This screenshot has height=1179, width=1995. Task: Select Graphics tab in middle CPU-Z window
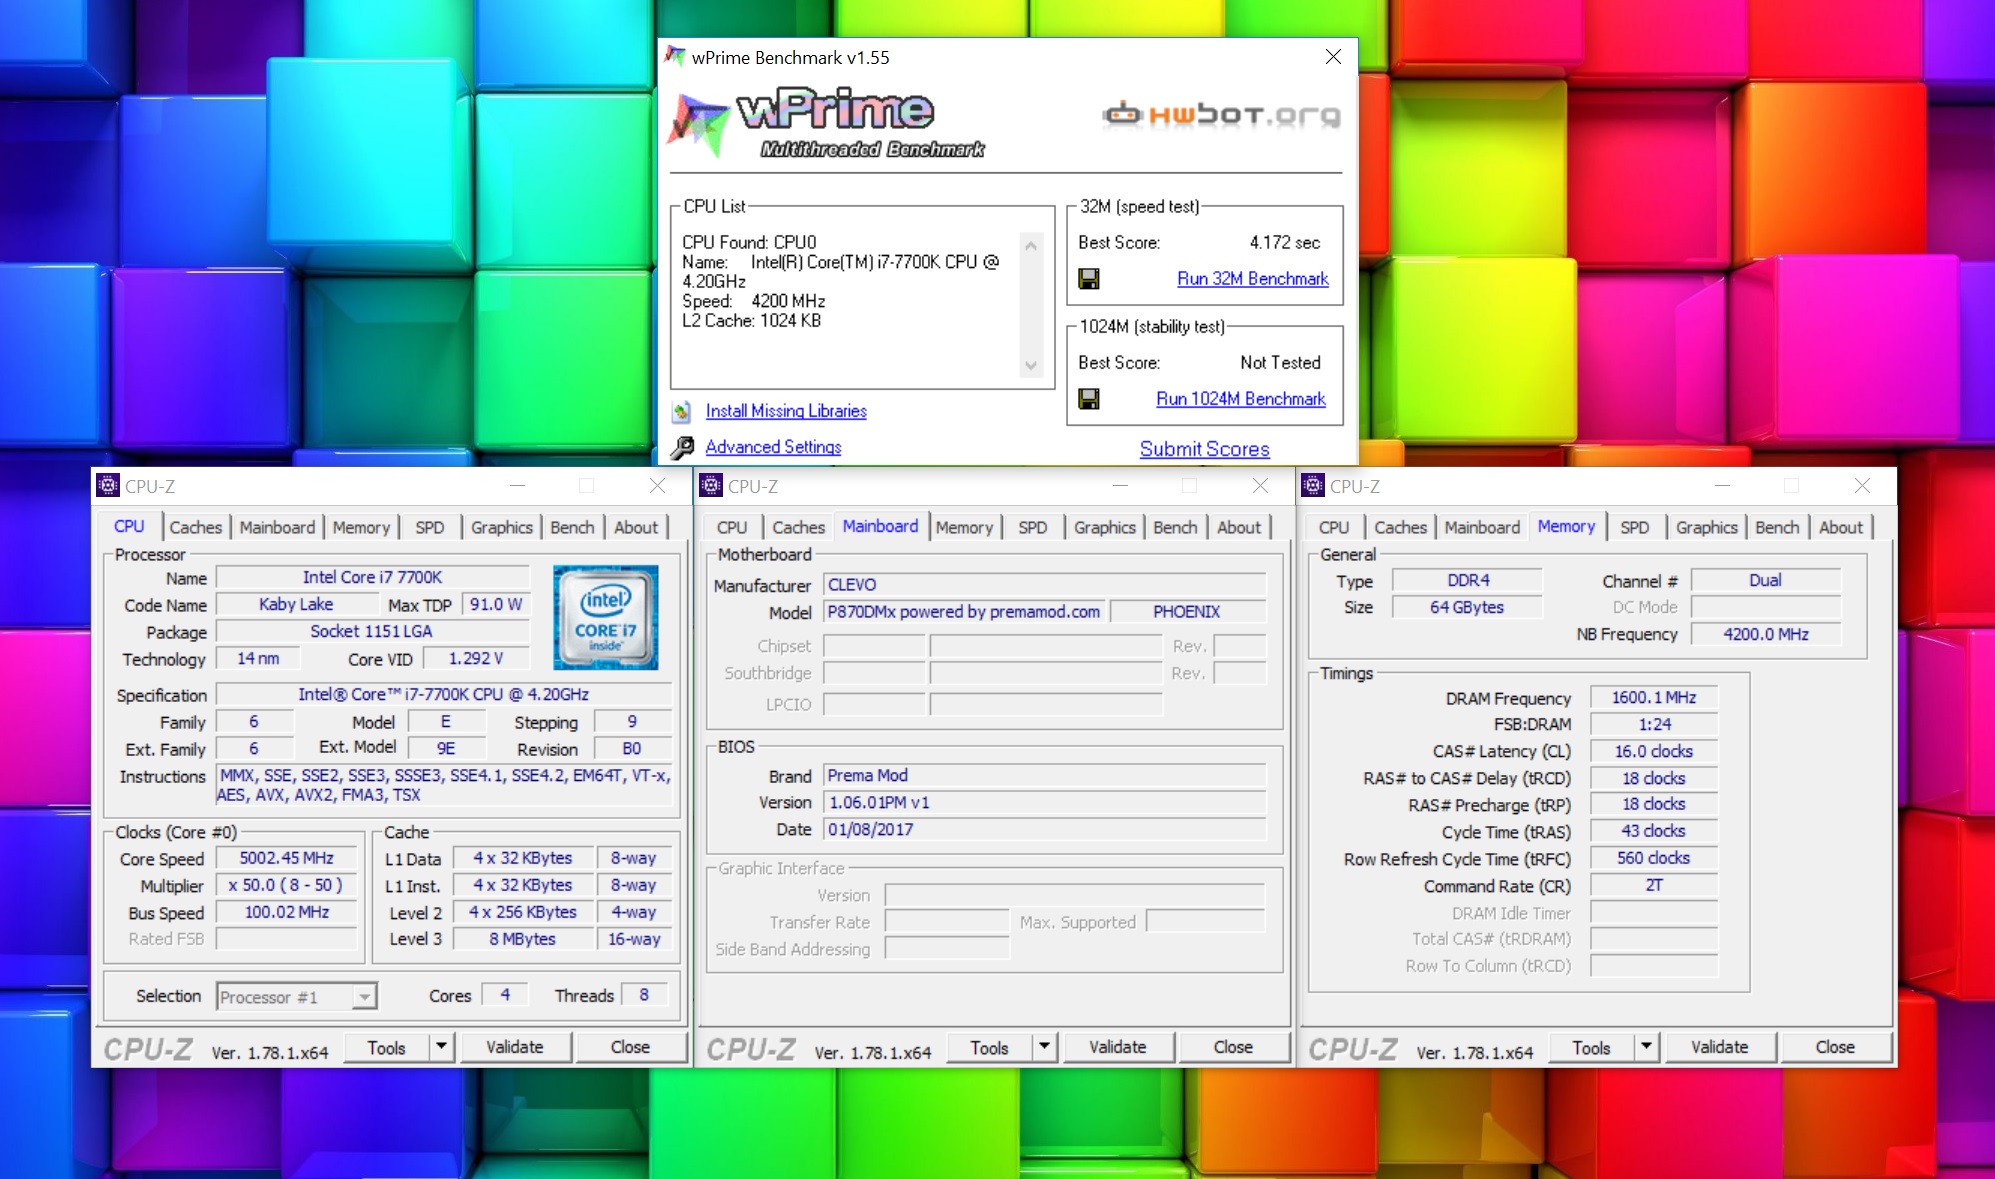coord(1105,527)
